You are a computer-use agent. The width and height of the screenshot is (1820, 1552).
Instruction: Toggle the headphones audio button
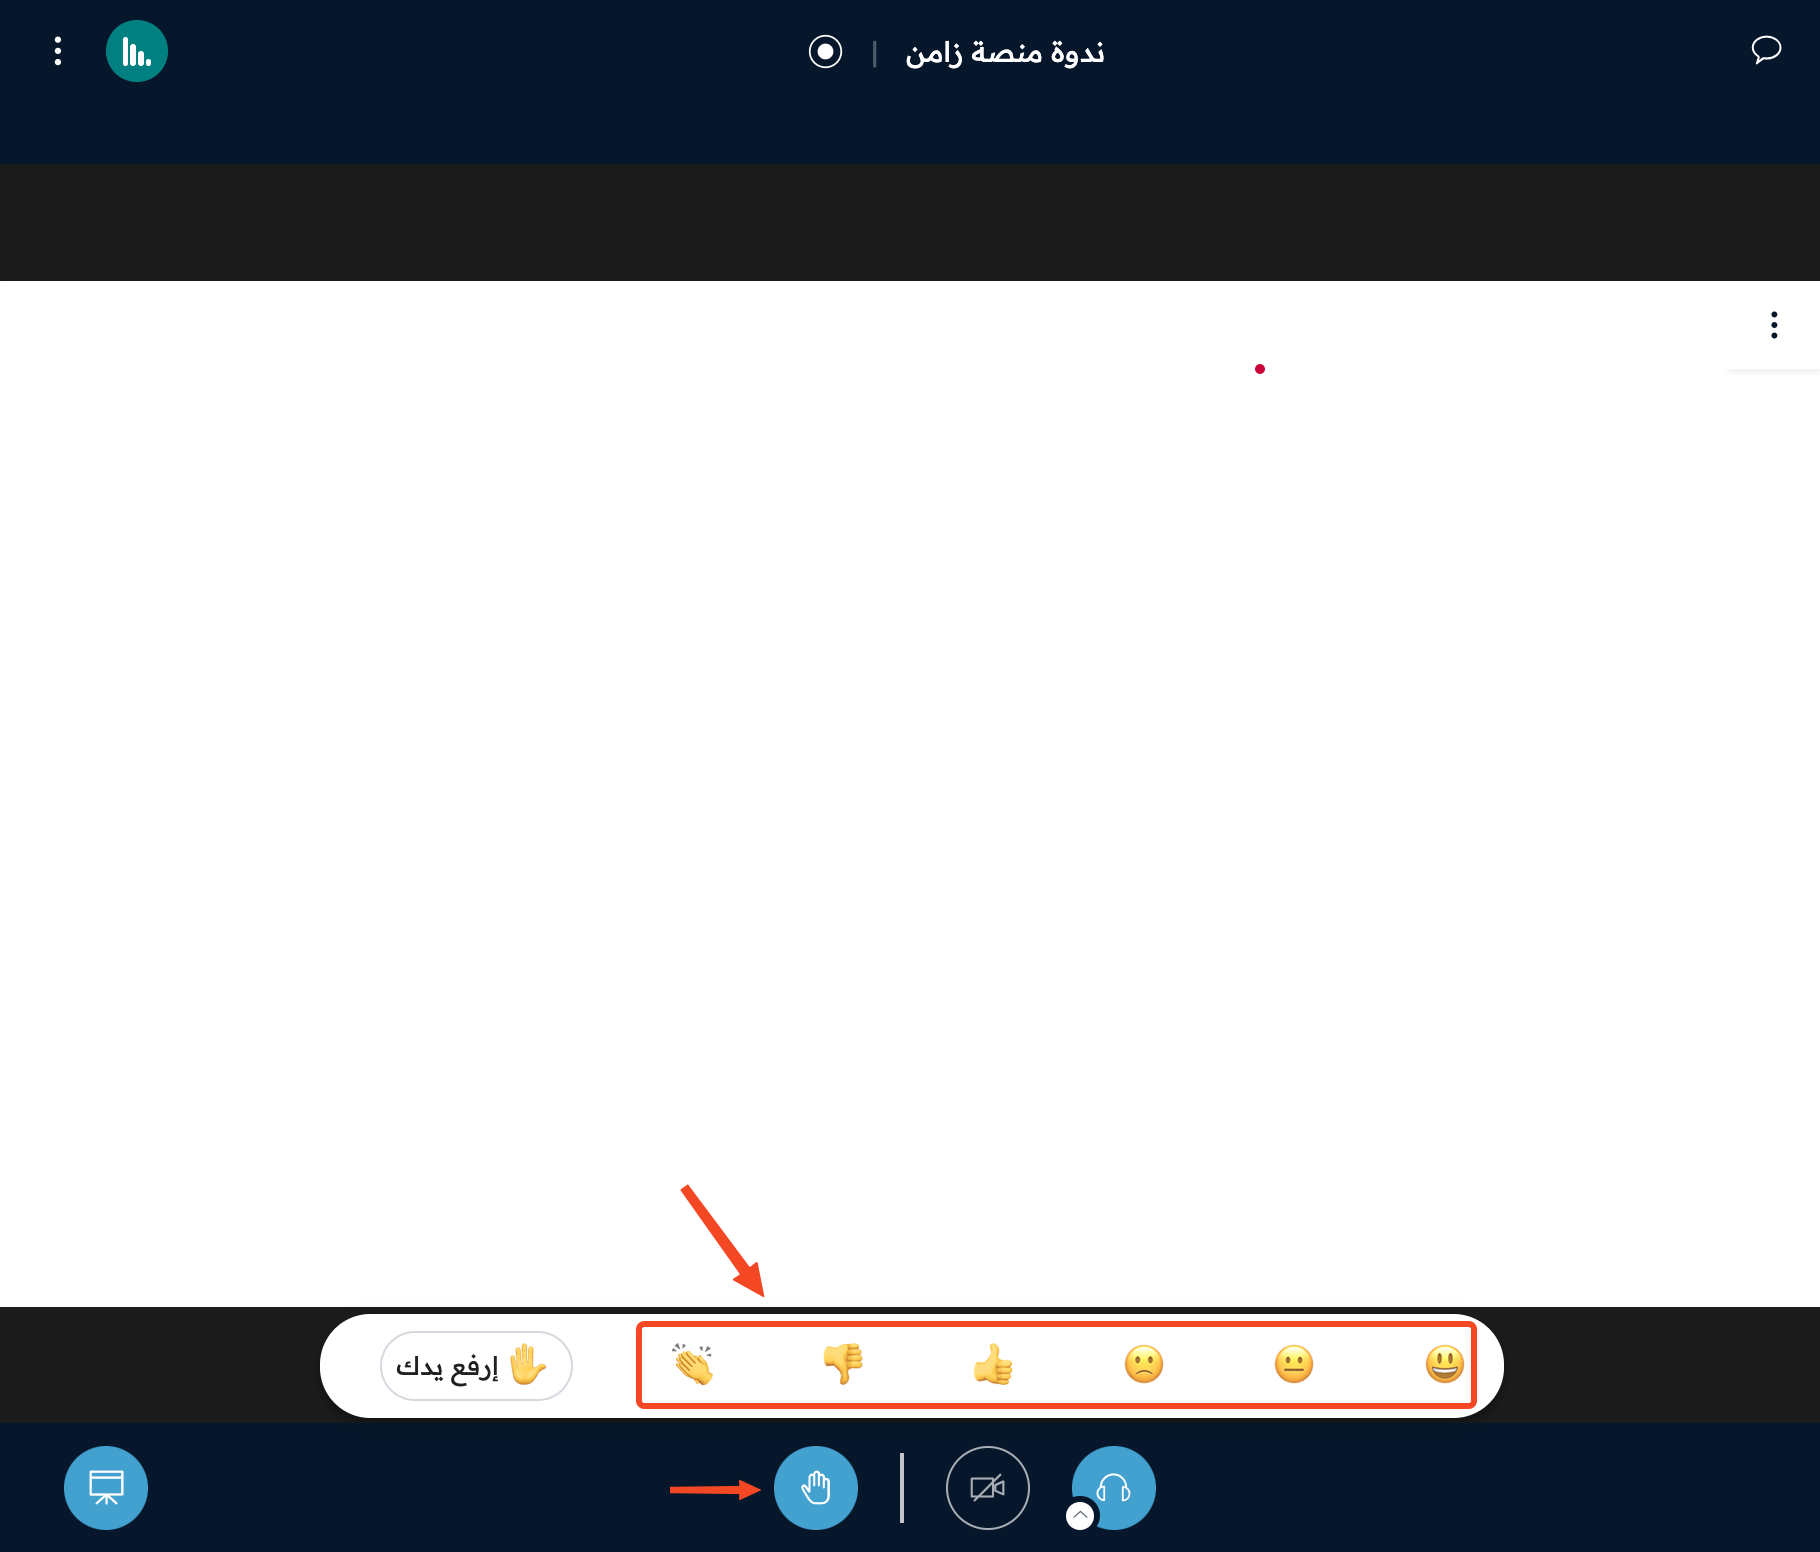pos(1114,1488)
